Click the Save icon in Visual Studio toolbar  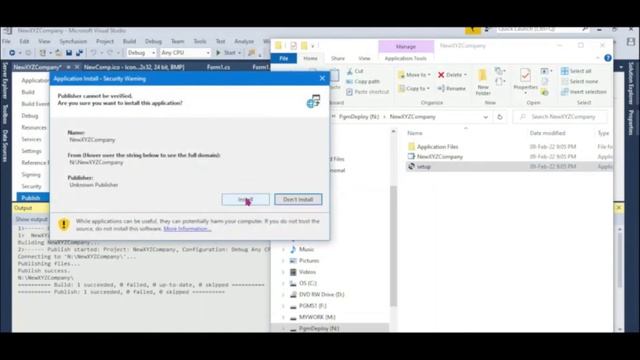click(x=69, y=53)
